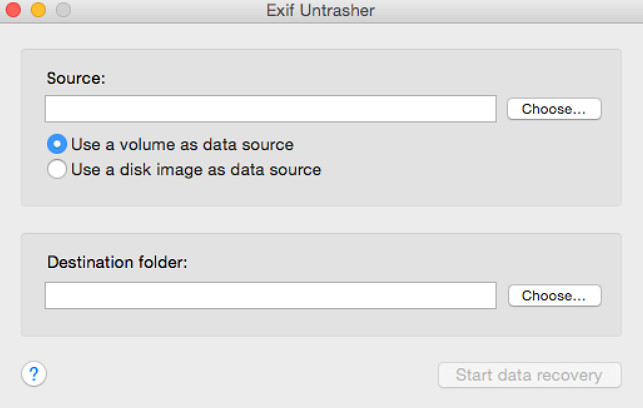Screen dimensions: 643x408
Task: Click the "Use a volume as data source" label
Action: tap(182, 144)
